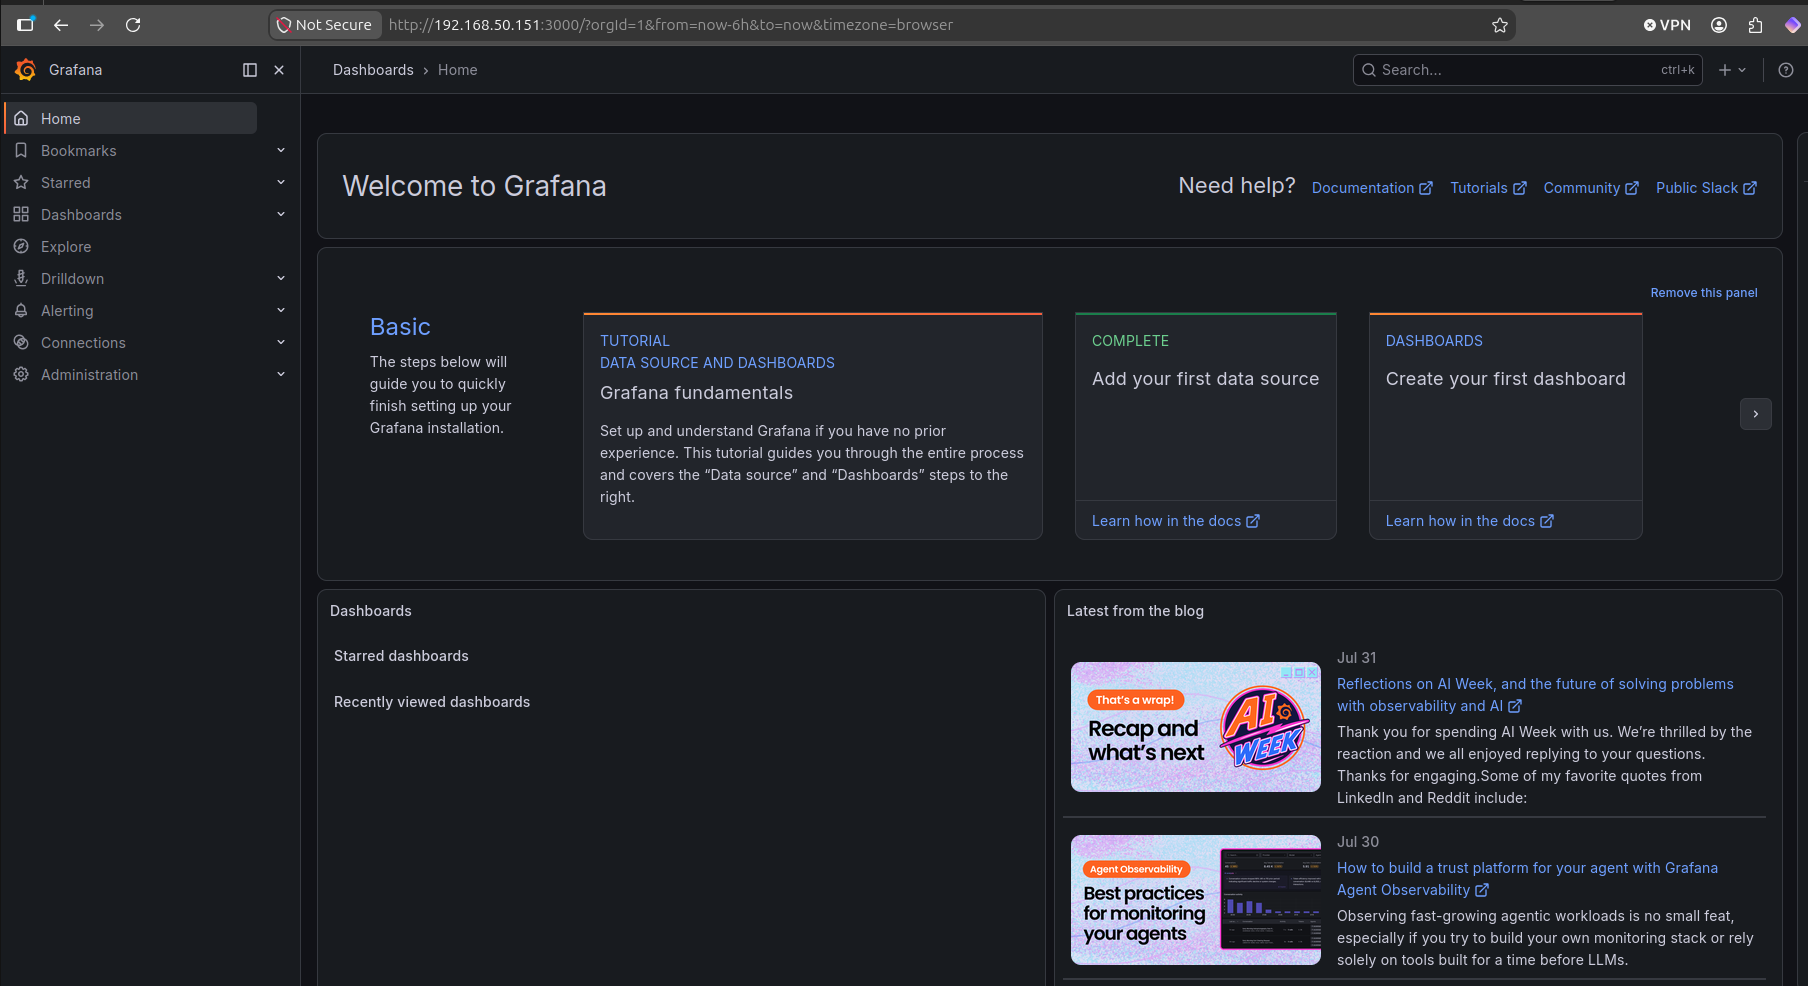Open Bookmarks in the sidebar menu
This screenshot has width=1808, height=986.
79,151
